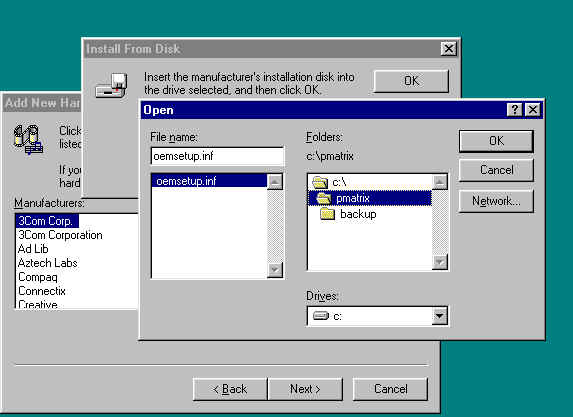573x417 pixels.
Task: Click the folders list scrollbar up arrow
Action: pos(440,182)
